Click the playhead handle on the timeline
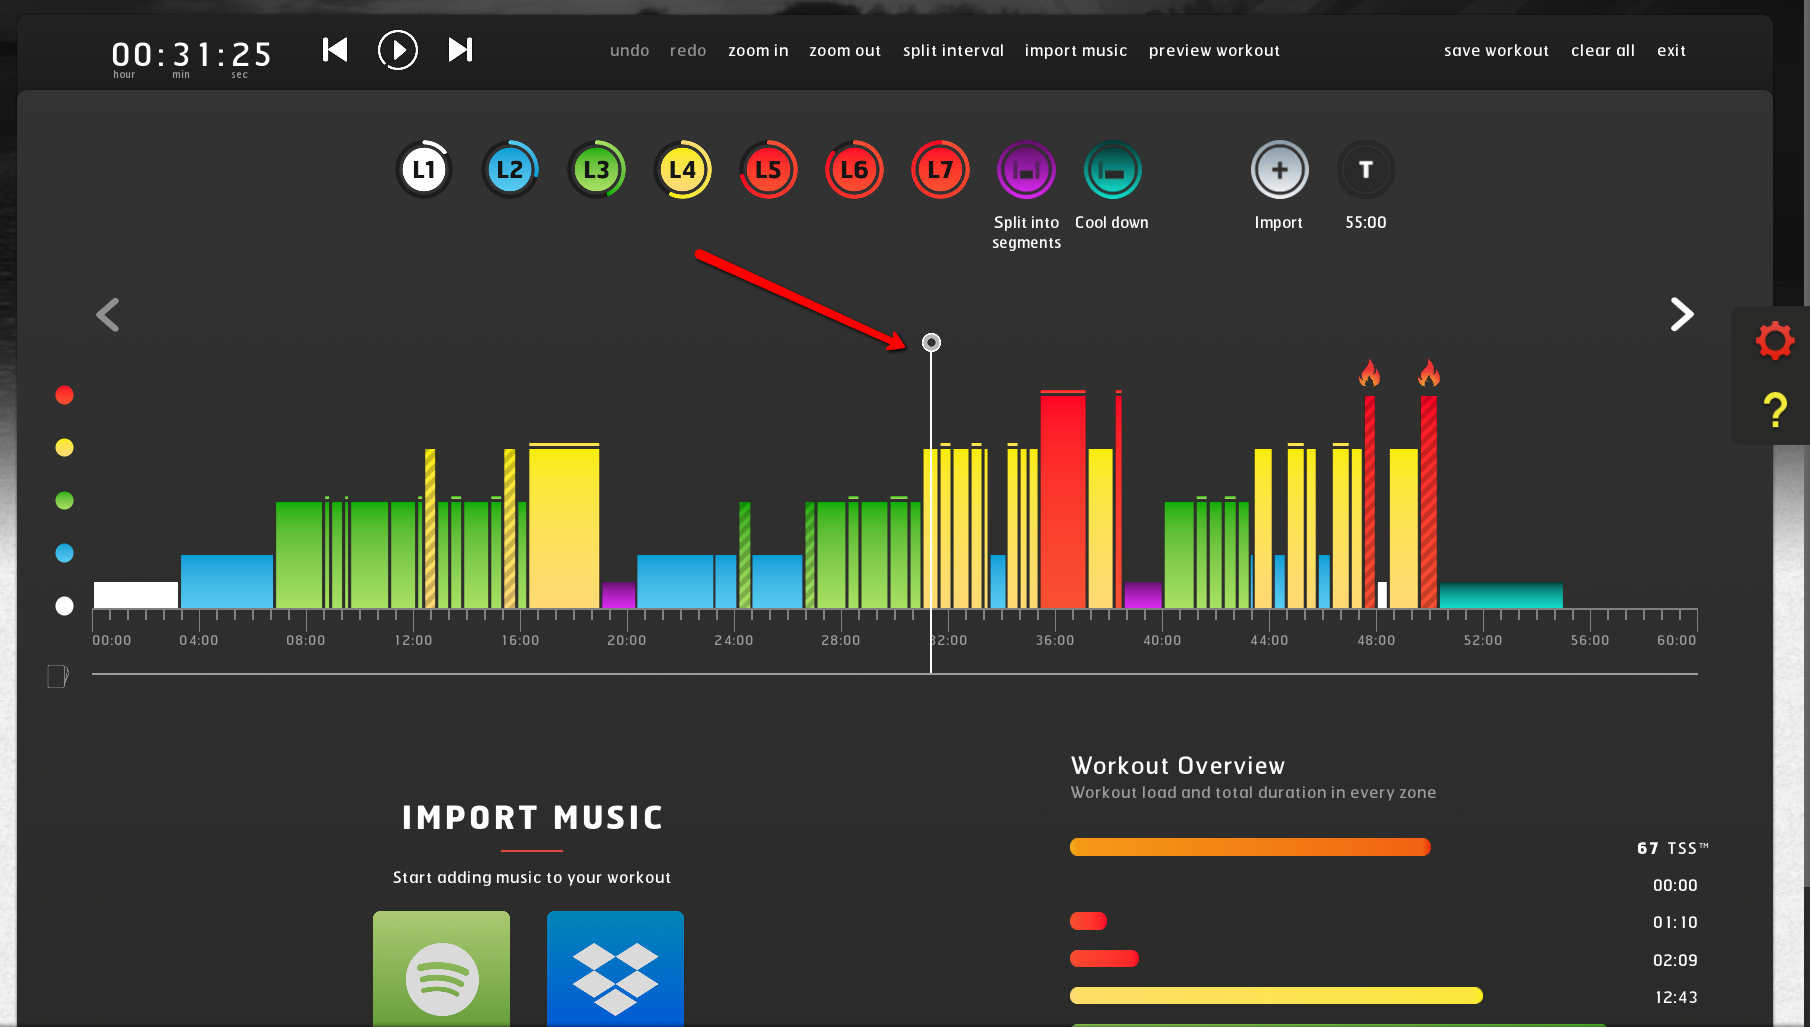The width and height of the screenshot is (1810, 1027). click(931, 343)
